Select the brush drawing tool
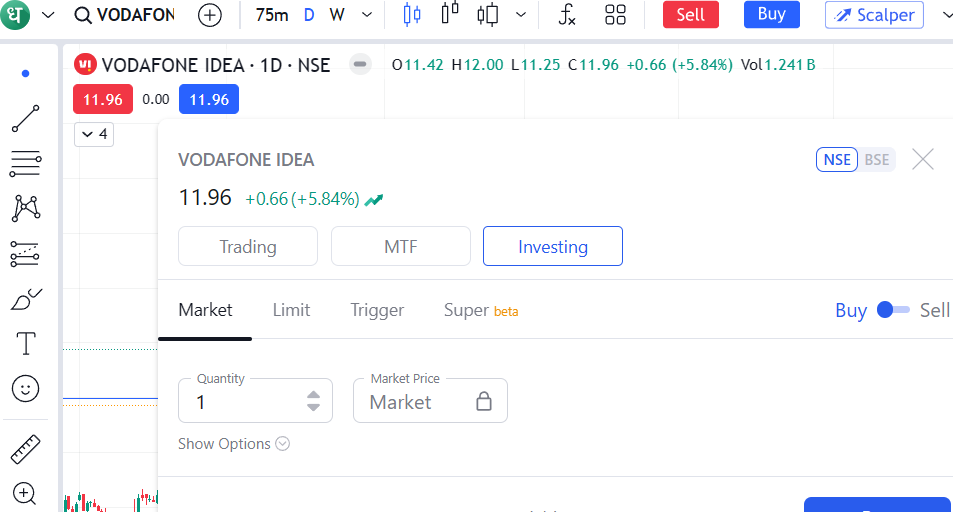The width and height of the screenshot is (953, 512). point(25,299)
